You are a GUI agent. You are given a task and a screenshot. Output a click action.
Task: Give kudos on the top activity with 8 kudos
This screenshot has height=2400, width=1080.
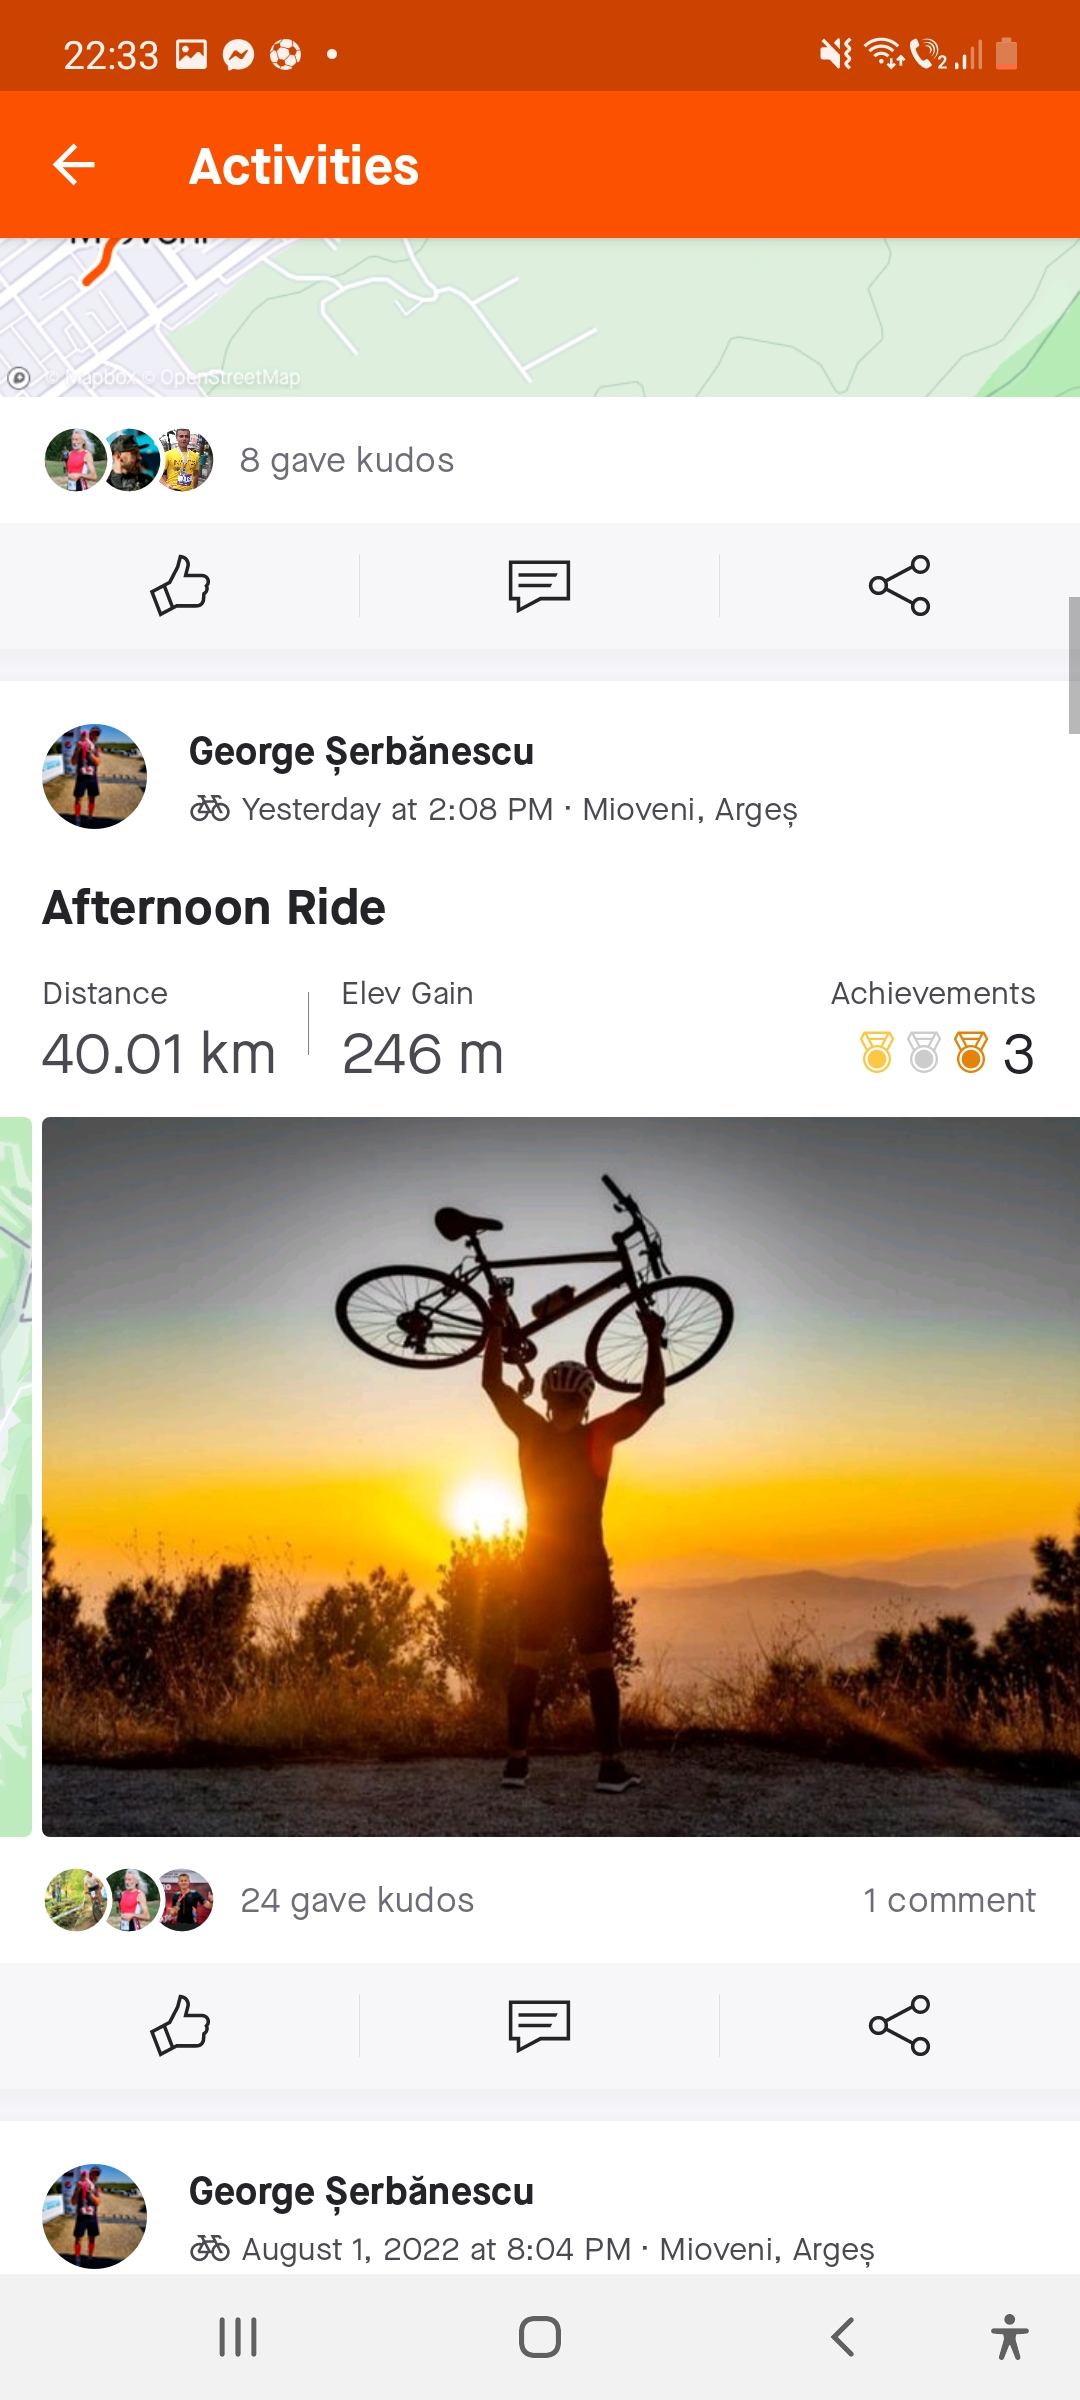[x=180, y=586]
